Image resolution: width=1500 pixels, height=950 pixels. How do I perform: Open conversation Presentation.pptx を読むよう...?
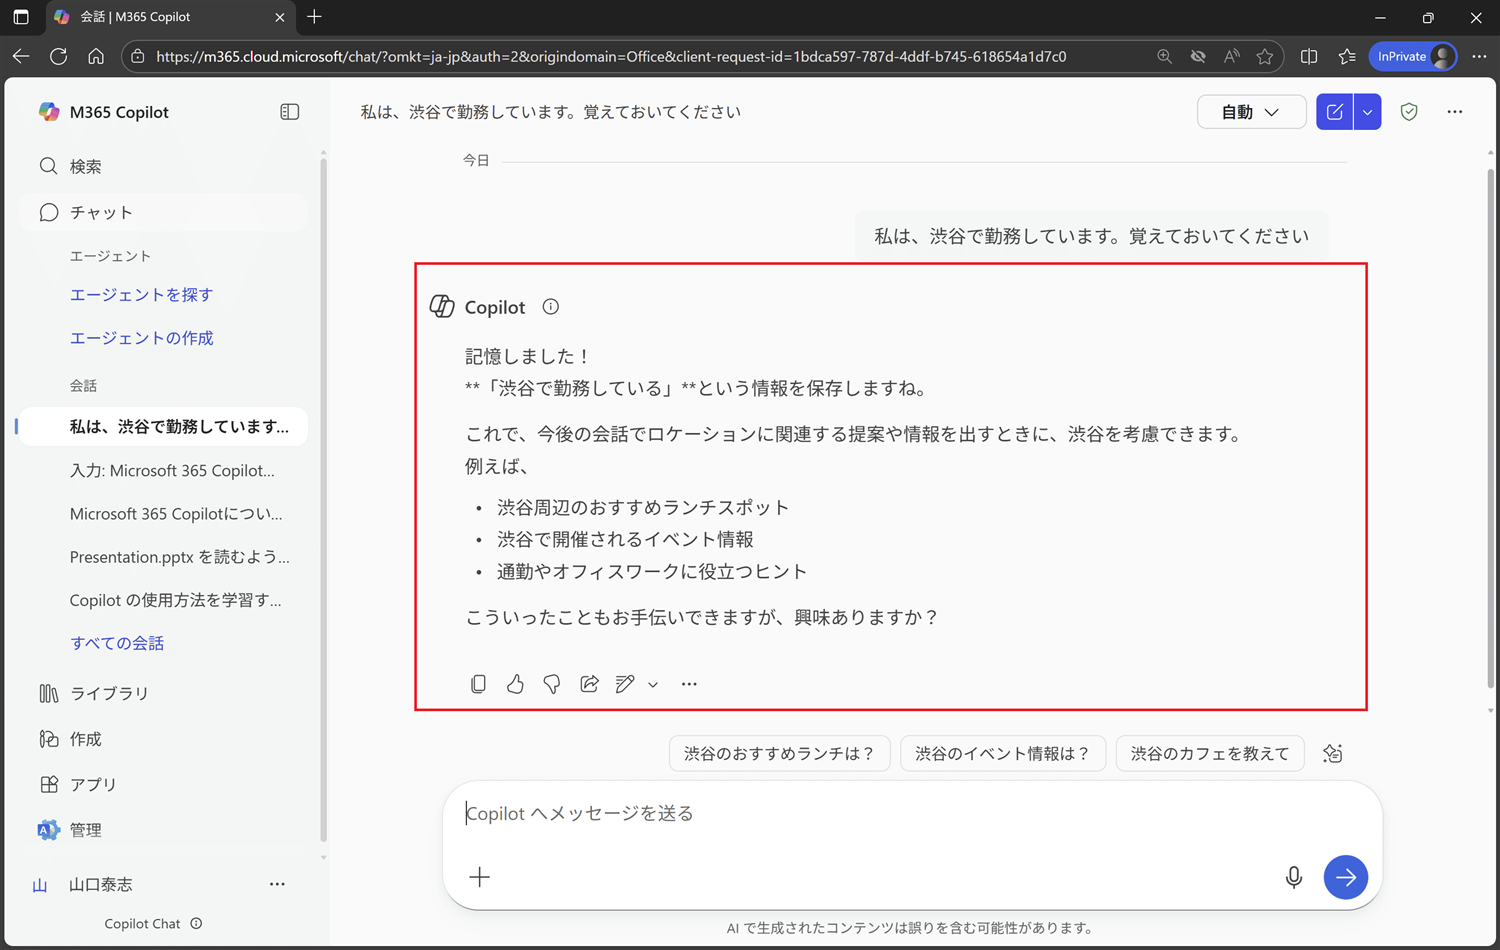click(180, 557)
